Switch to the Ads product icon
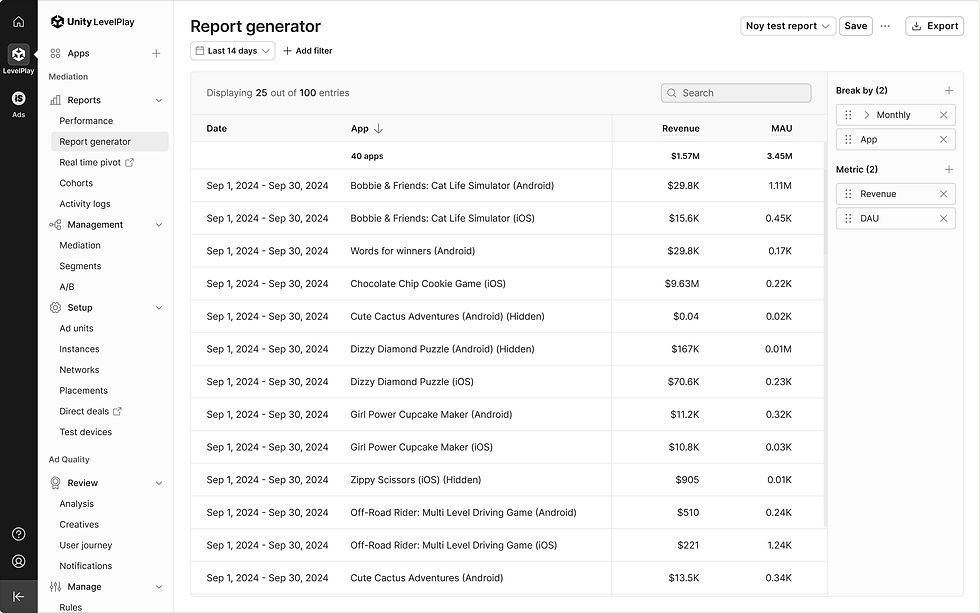980x613 pixels. tap(19, 98)
